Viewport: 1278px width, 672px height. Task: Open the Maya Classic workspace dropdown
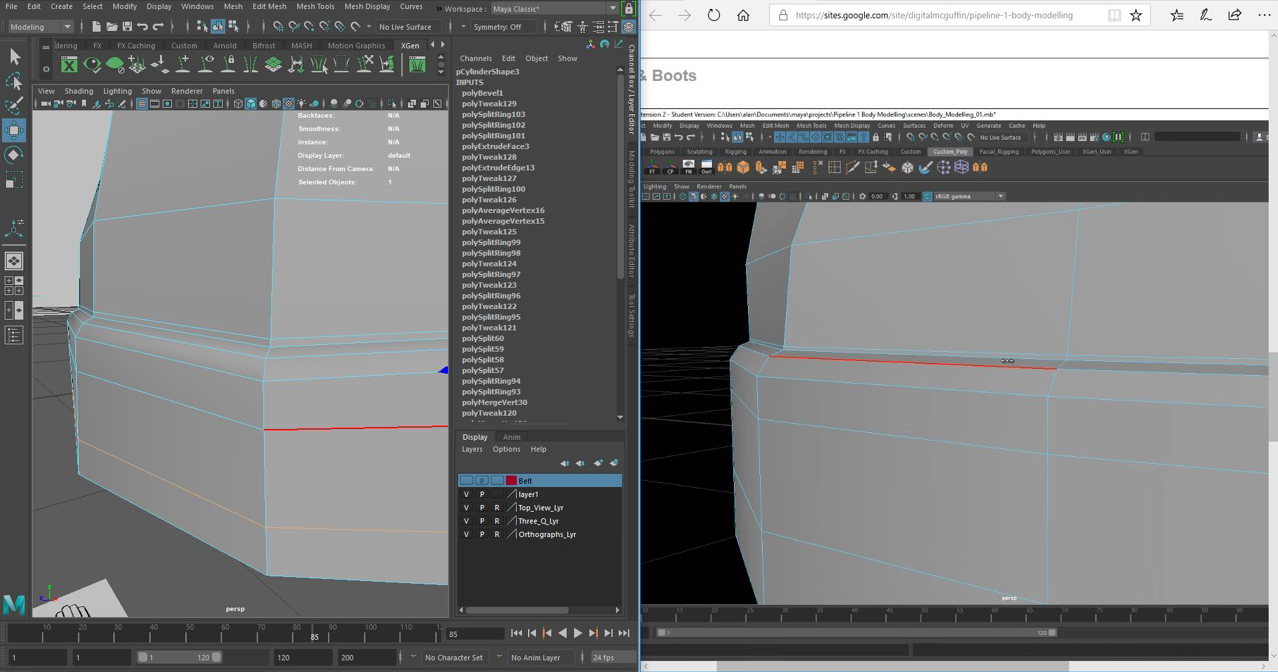pyautogui.click(x=554, y=9)
